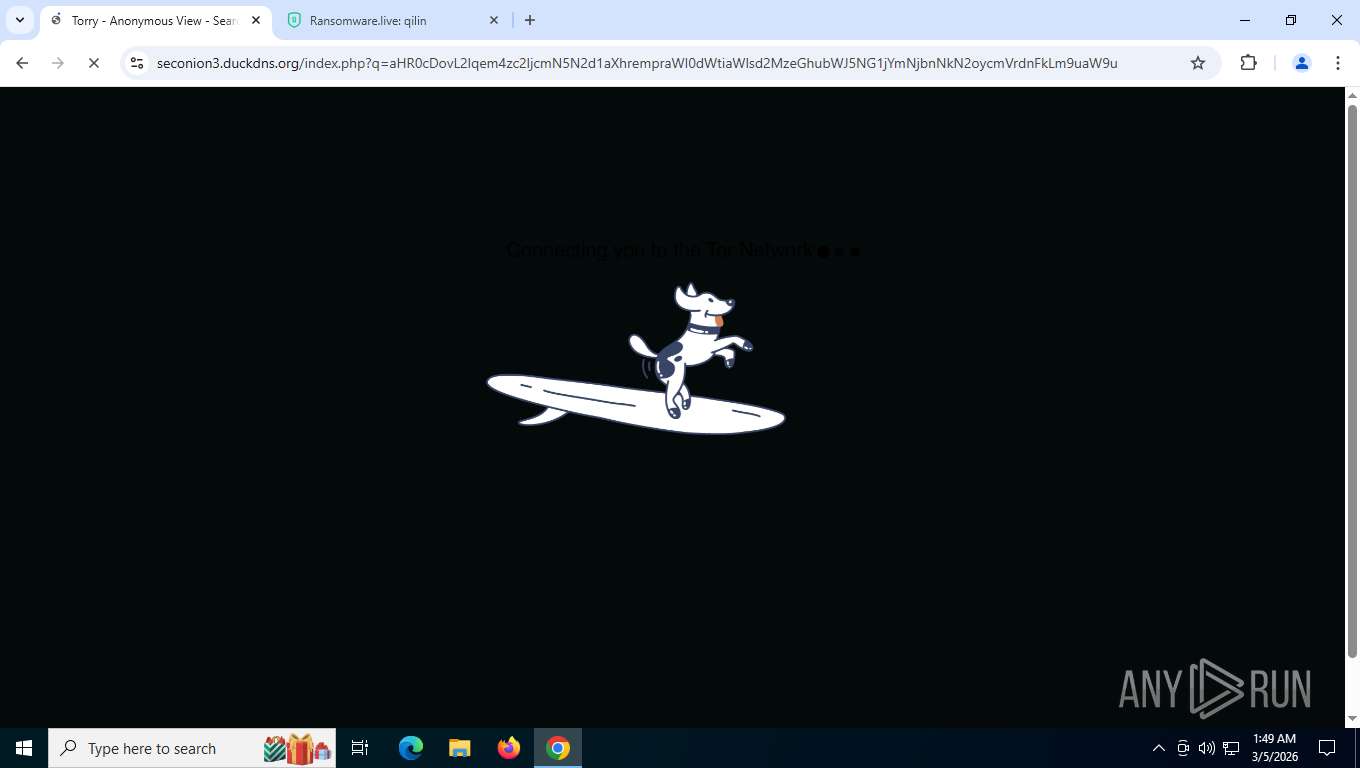Open the volume control in system tray
The width and height of the screenshot is (1360, 768).
pos(1207,748)
